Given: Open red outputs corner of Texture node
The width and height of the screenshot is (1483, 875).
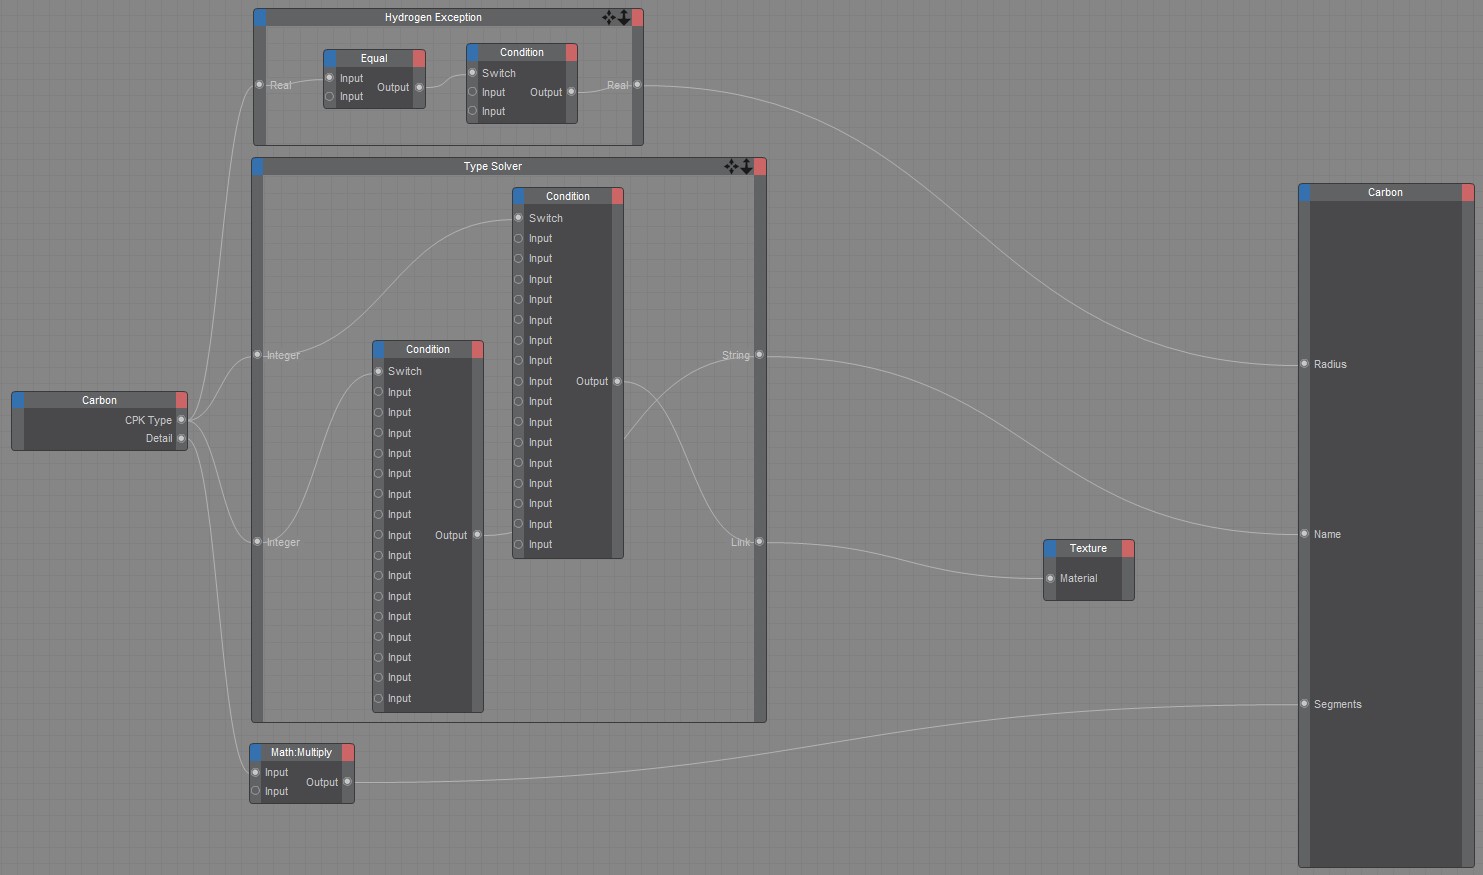Looking at the screenshot, I should [x=1128, y=548].
